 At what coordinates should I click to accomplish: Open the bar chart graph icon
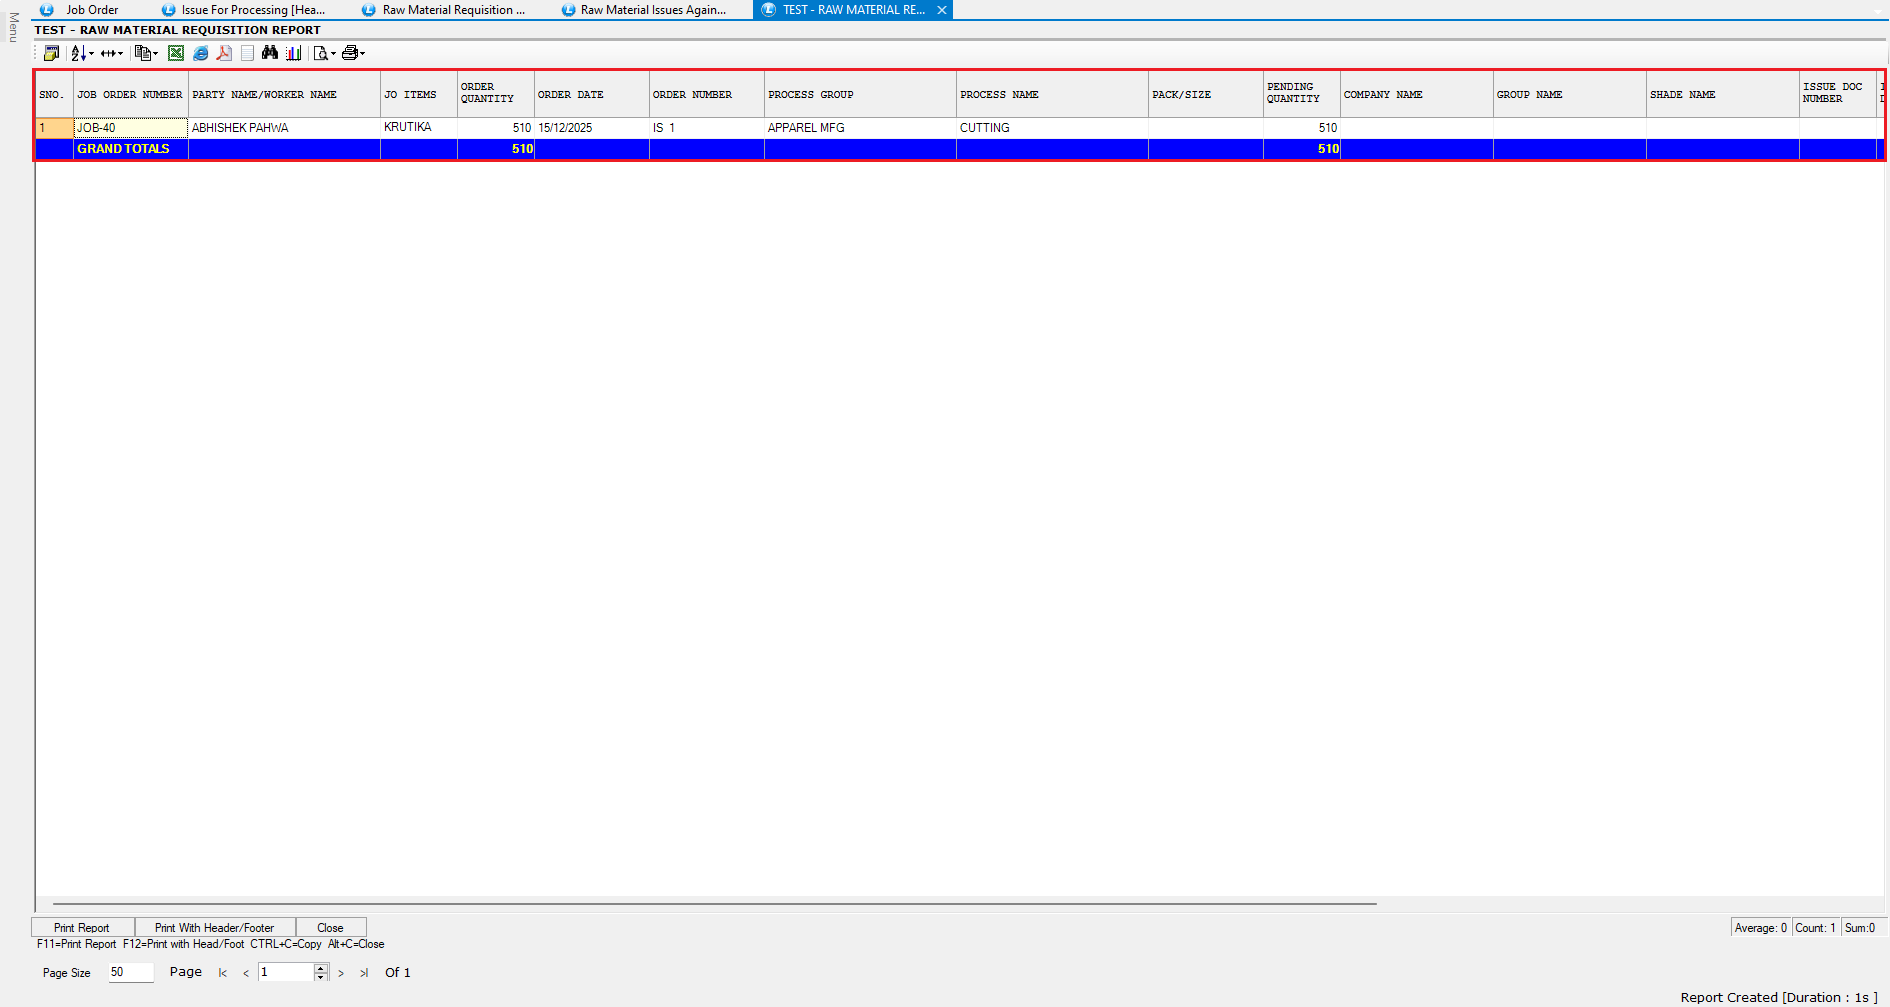point(294,53)
